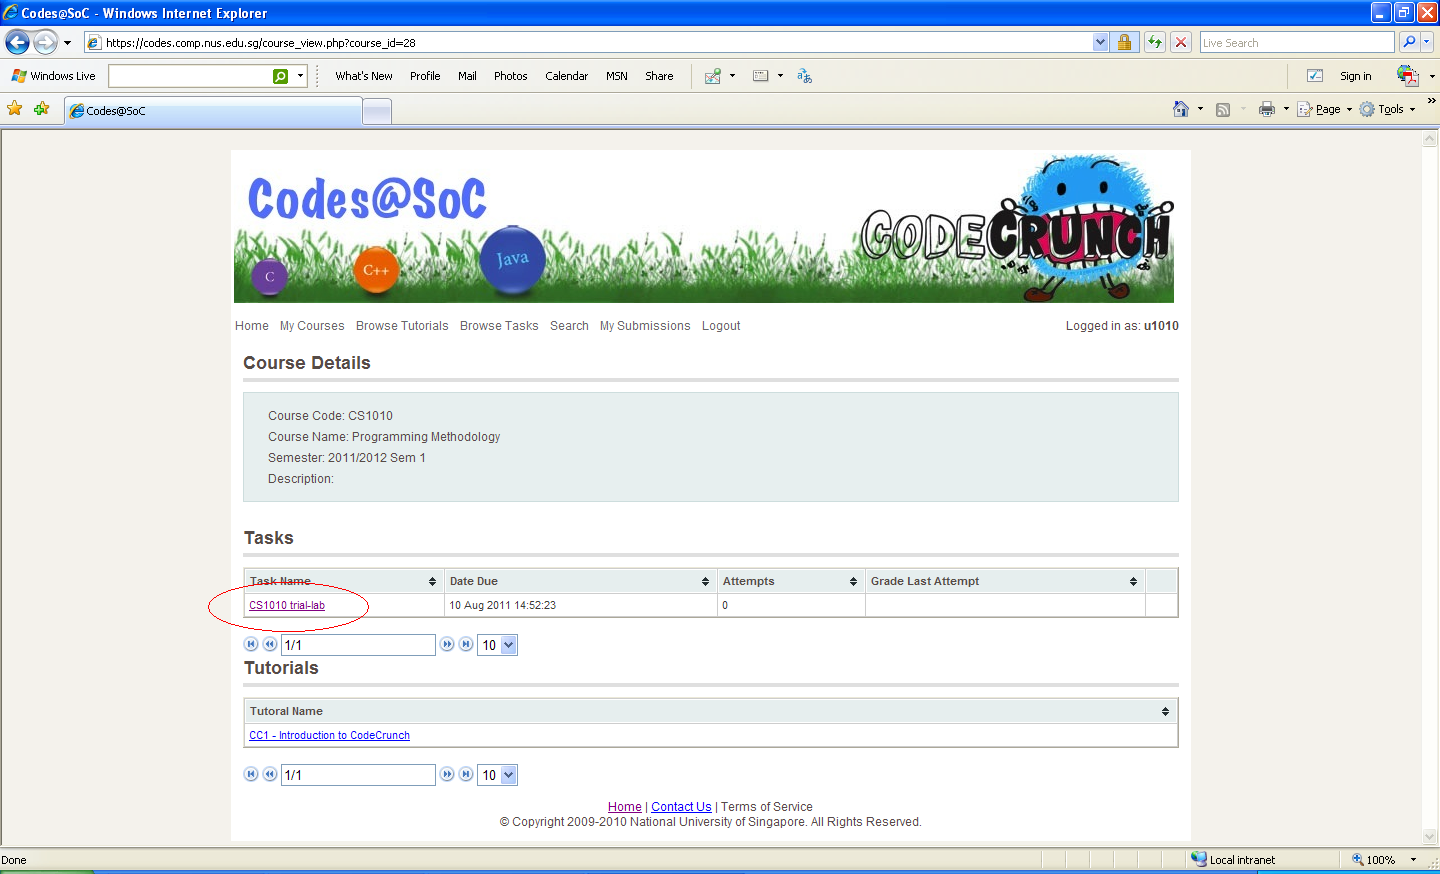Go to previous page in Tutorials pager
This screenshot has width=1440, height=874.
tap(269, 775)
